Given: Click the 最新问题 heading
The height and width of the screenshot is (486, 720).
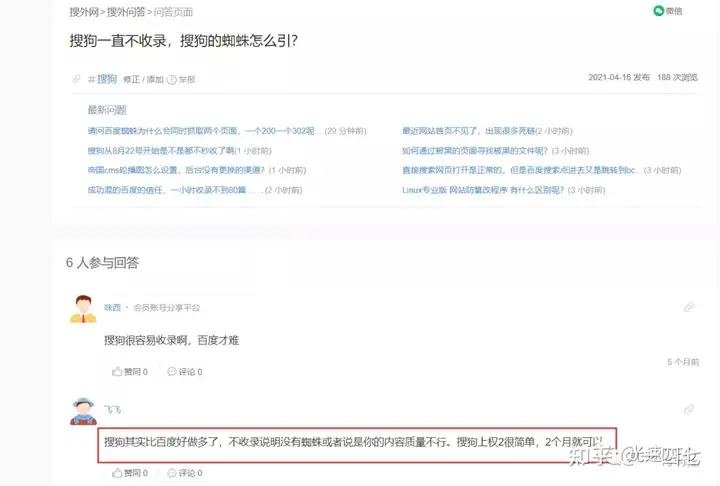Looking at the screenshot, I should 107,110.
